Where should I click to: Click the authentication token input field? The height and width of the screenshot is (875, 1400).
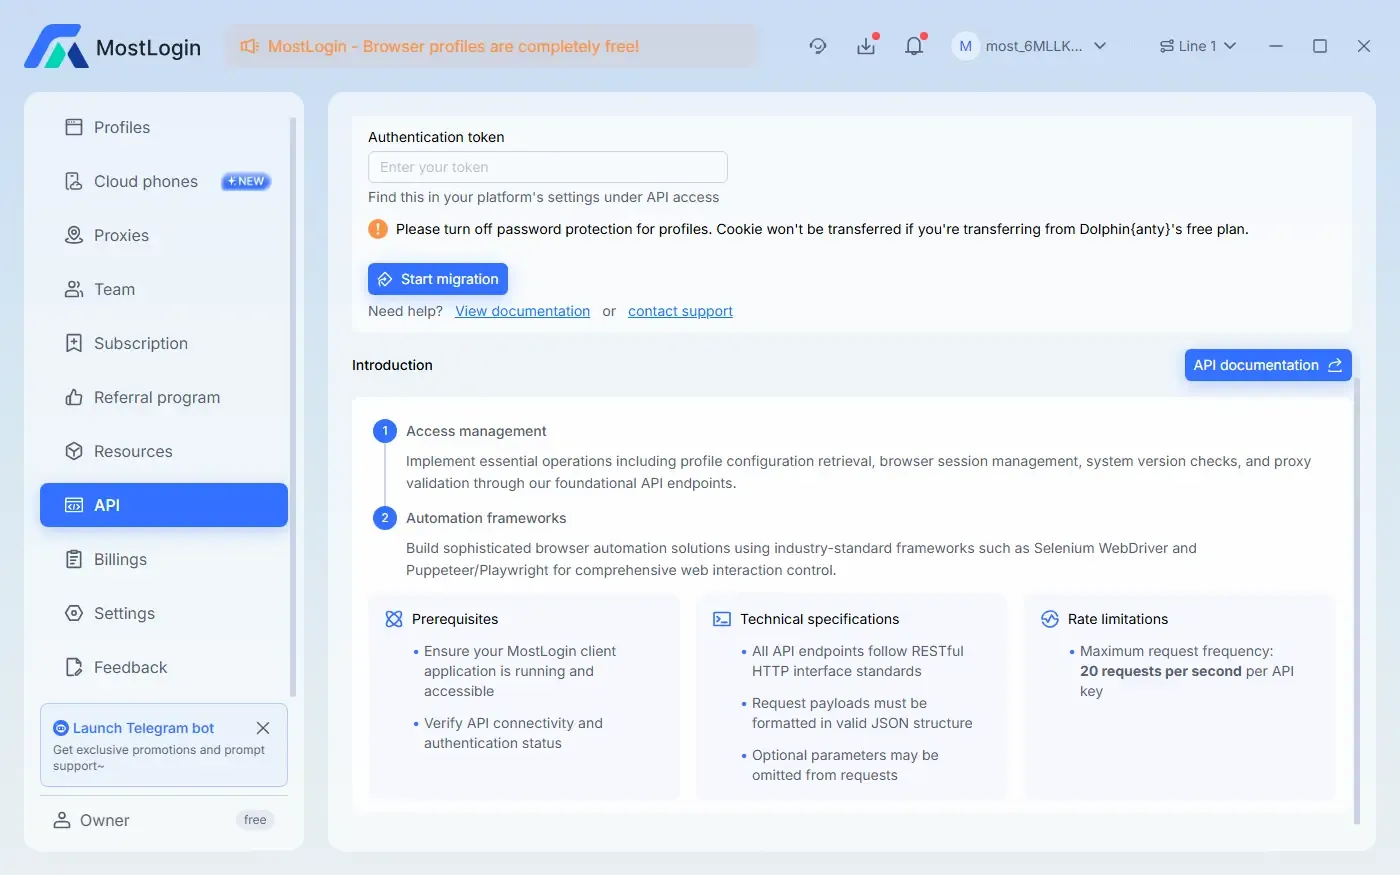(547, 167)
